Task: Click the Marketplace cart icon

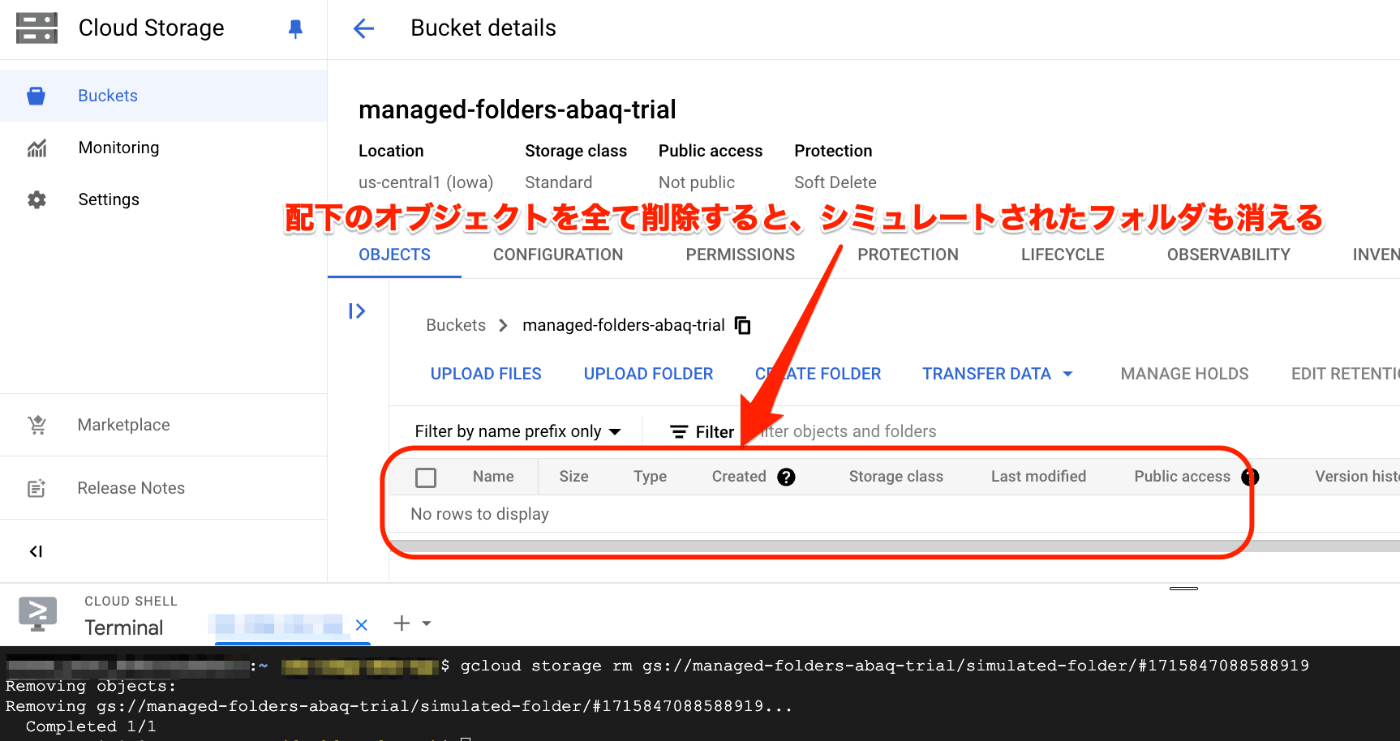Action: tap(37, 425)
